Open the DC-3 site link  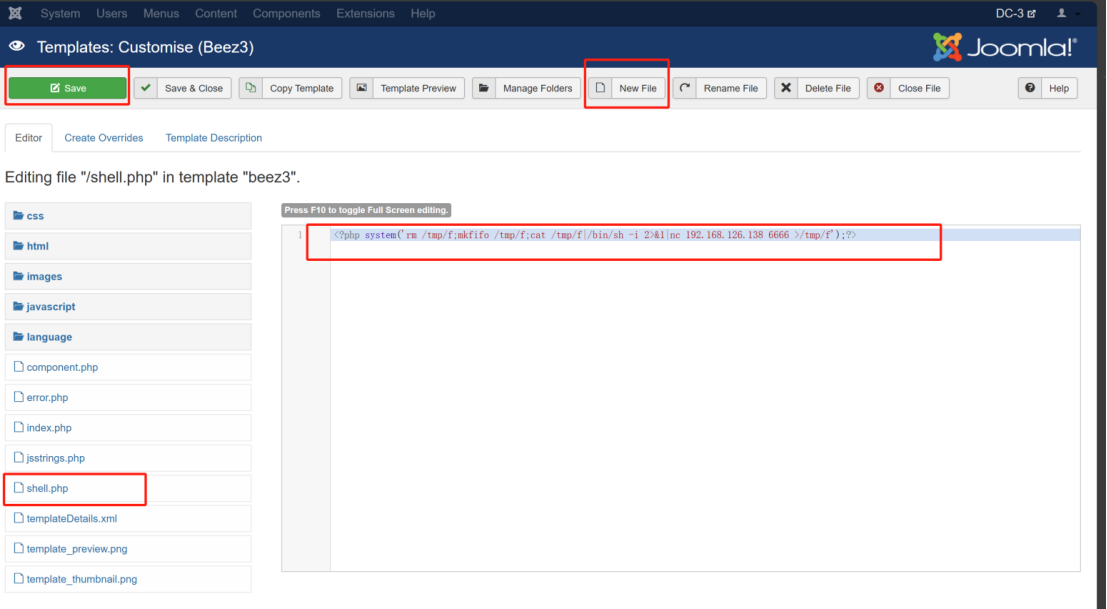pos(1015,13)
